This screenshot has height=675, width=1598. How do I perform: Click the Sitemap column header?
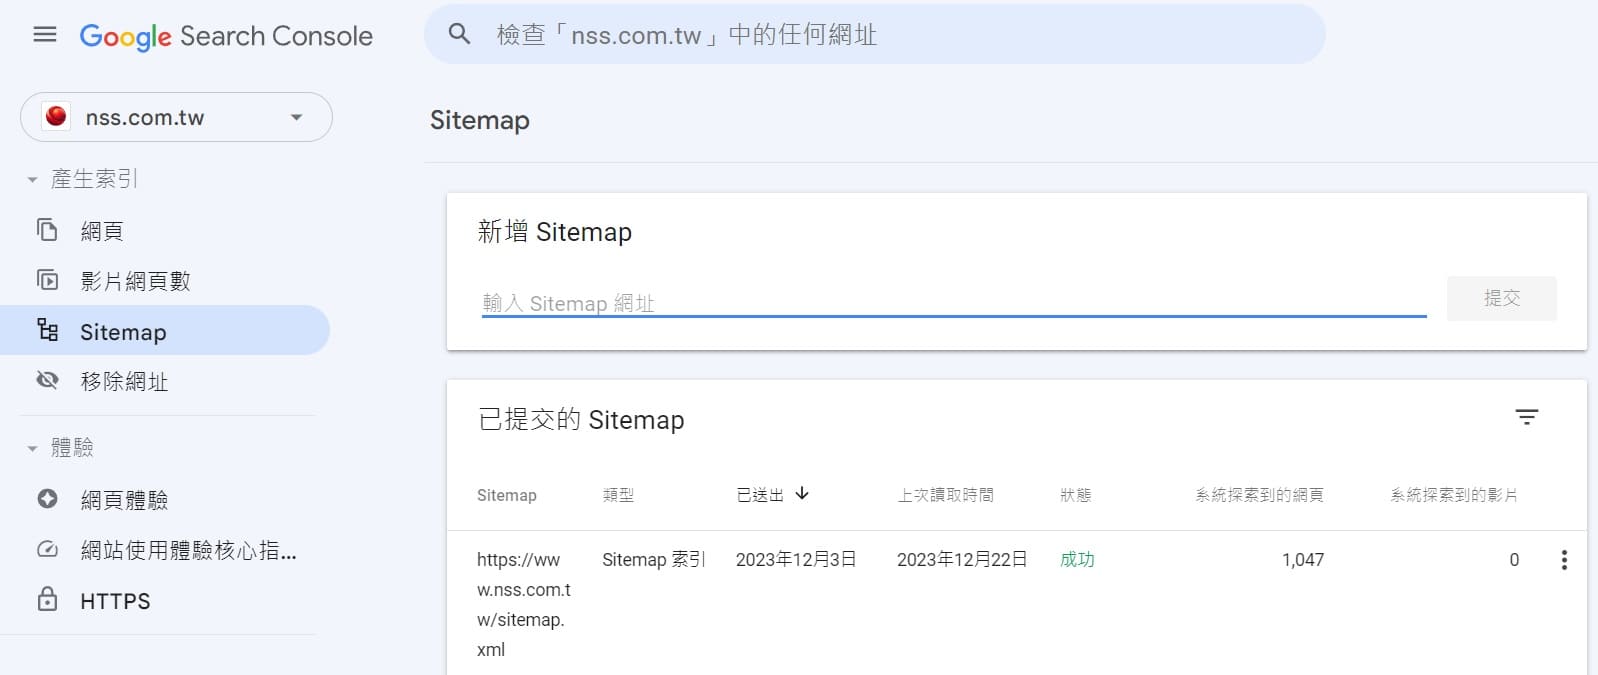point(507,495)
